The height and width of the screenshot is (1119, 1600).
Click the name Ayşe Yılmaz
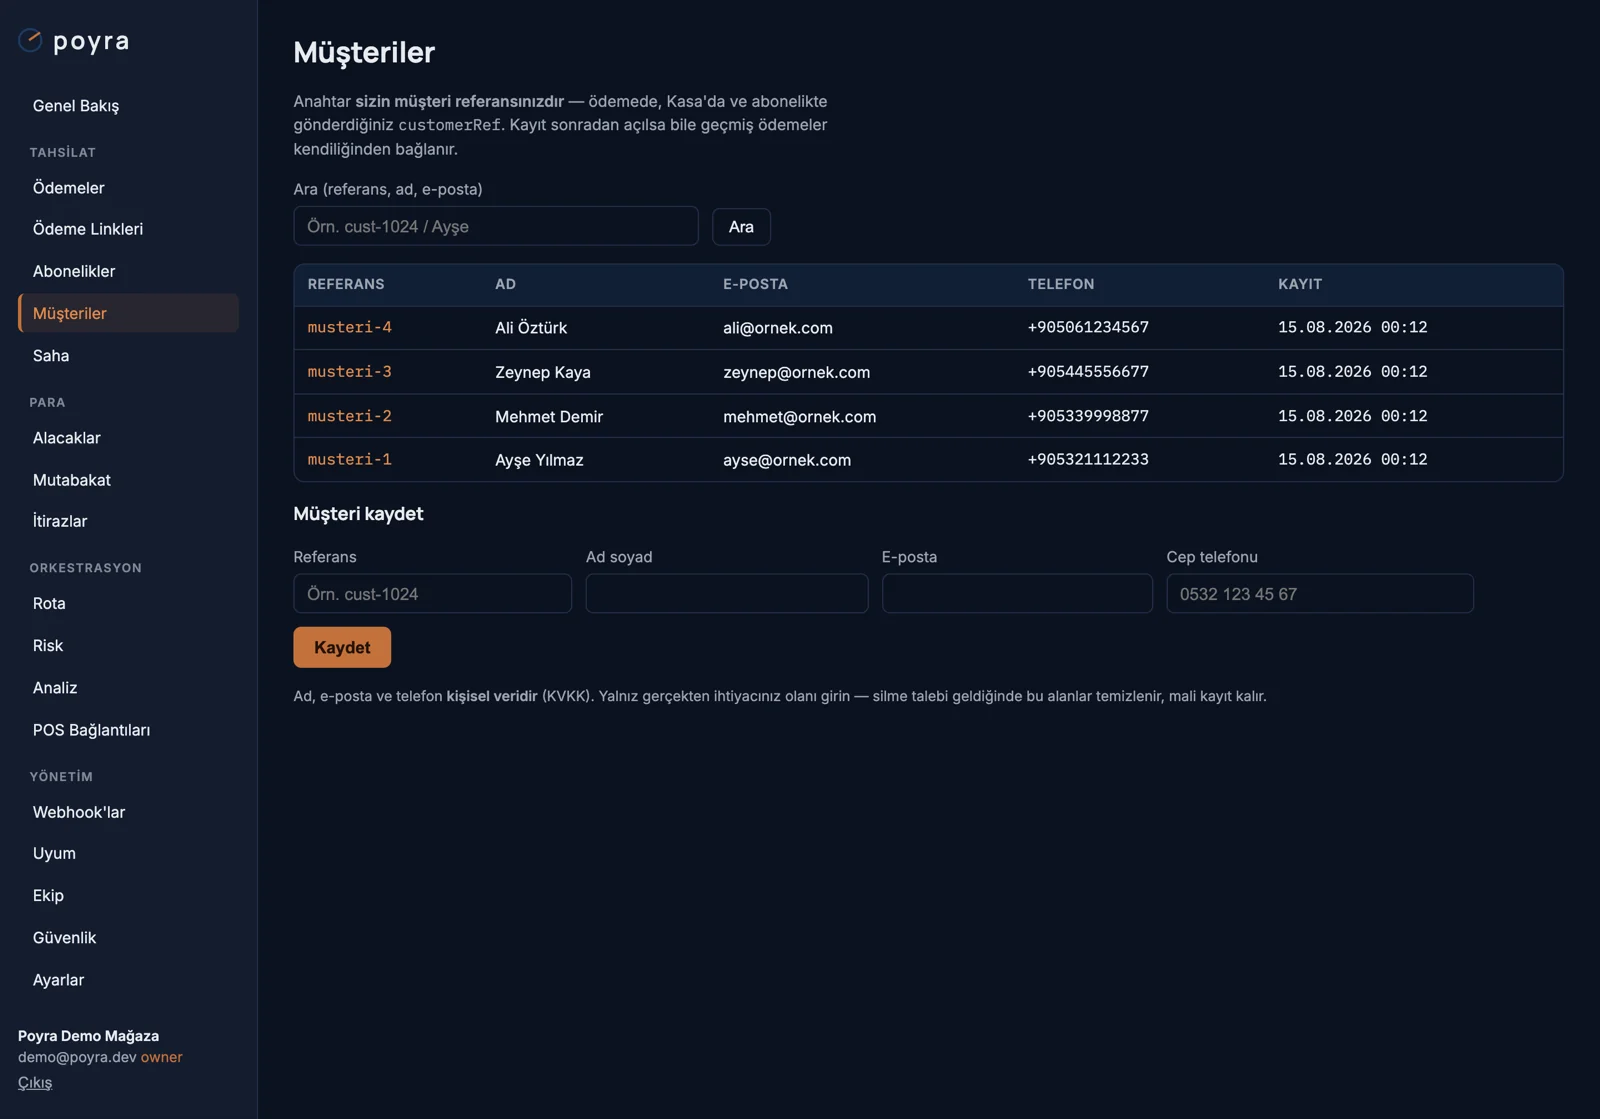coord(539,460)
